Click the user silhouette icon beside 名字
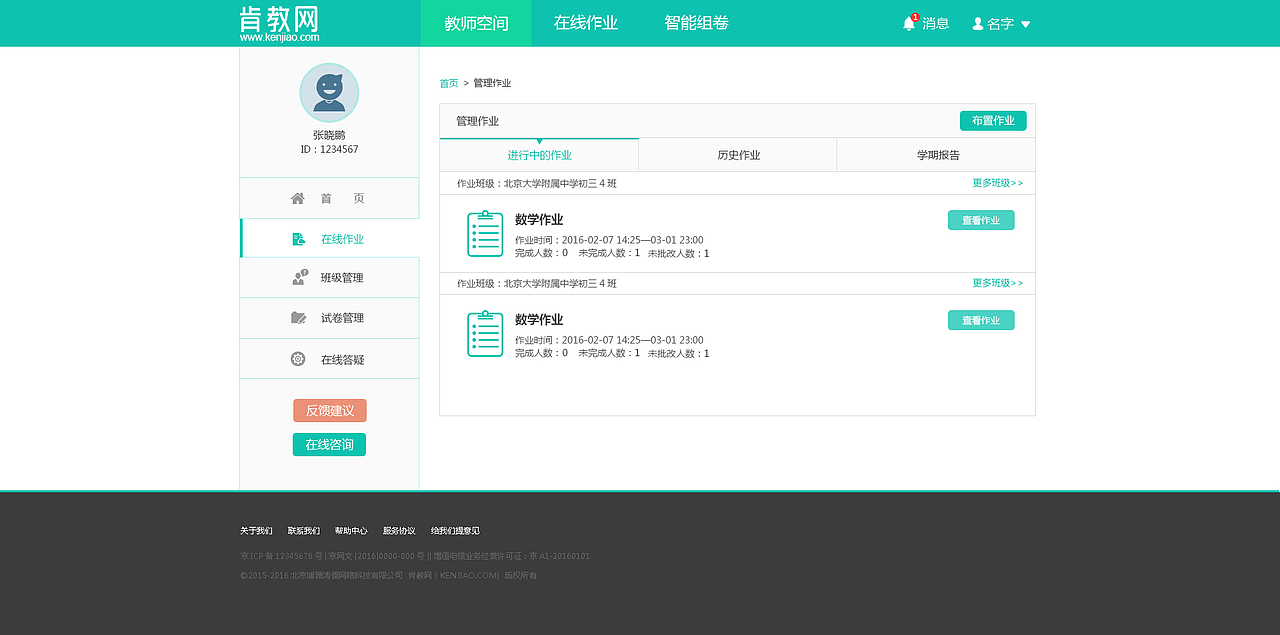 978,23
